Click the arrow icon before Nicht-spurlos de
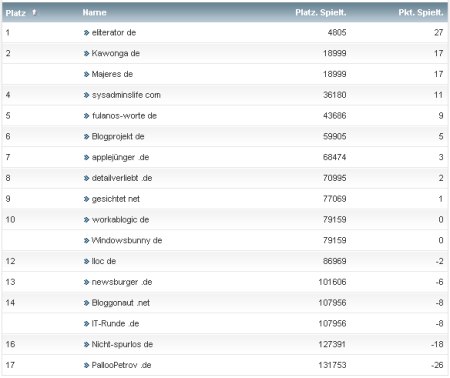 pos(87,344)
